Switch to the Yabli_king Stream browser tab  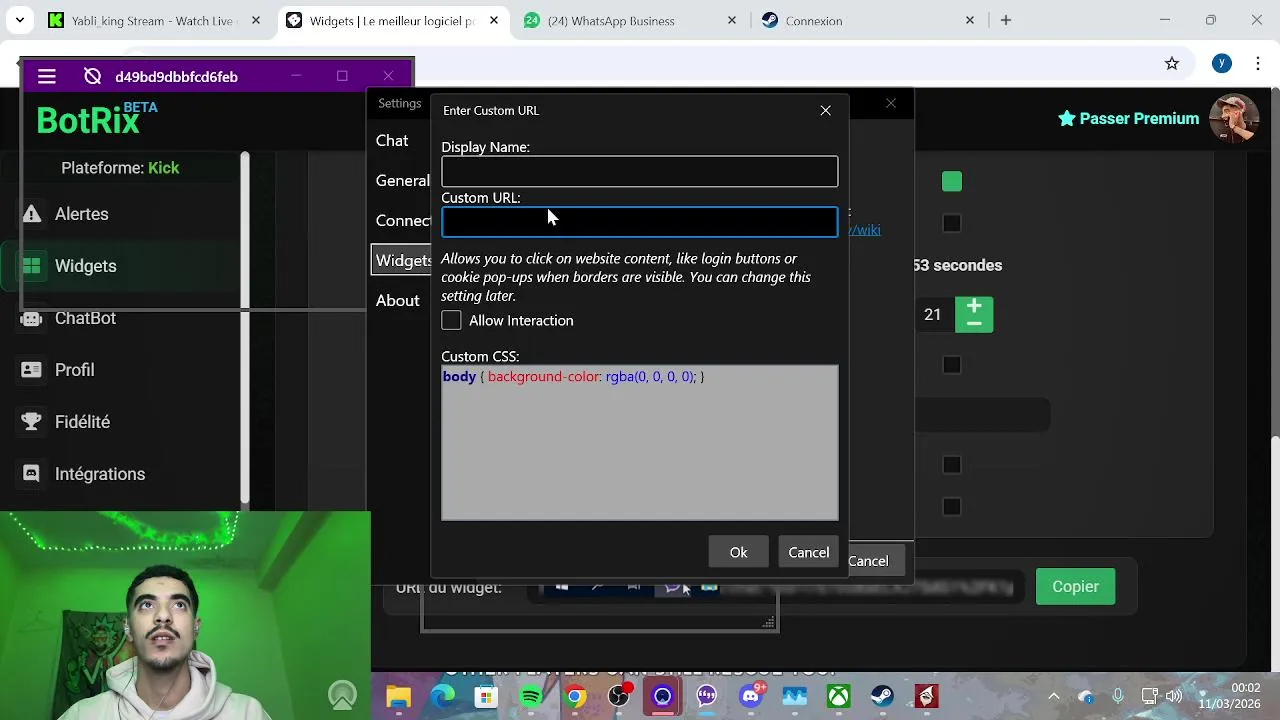pyautogui.click(x=155, y=20)
